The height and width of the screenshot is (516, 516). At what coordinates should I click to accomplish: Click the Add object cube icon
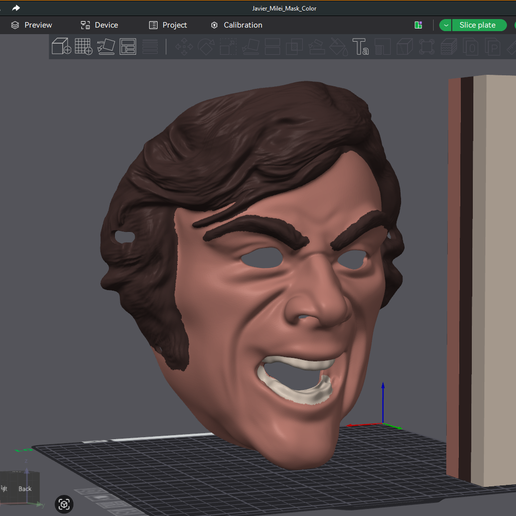tap(61, 46)
